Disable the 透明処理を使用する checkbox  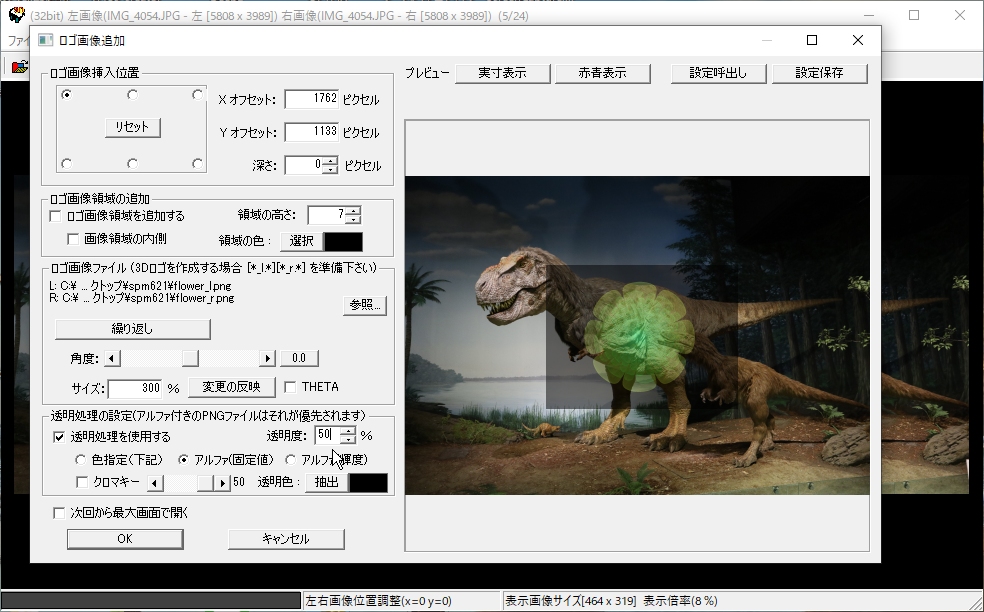[59, 437]
